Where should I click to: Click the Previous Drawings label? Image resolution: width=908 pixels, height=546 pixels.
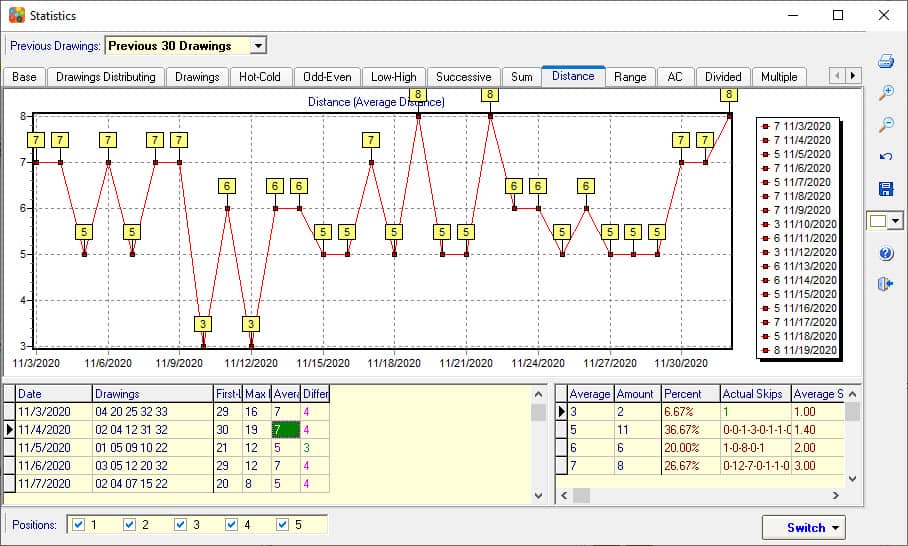point(56,46)
